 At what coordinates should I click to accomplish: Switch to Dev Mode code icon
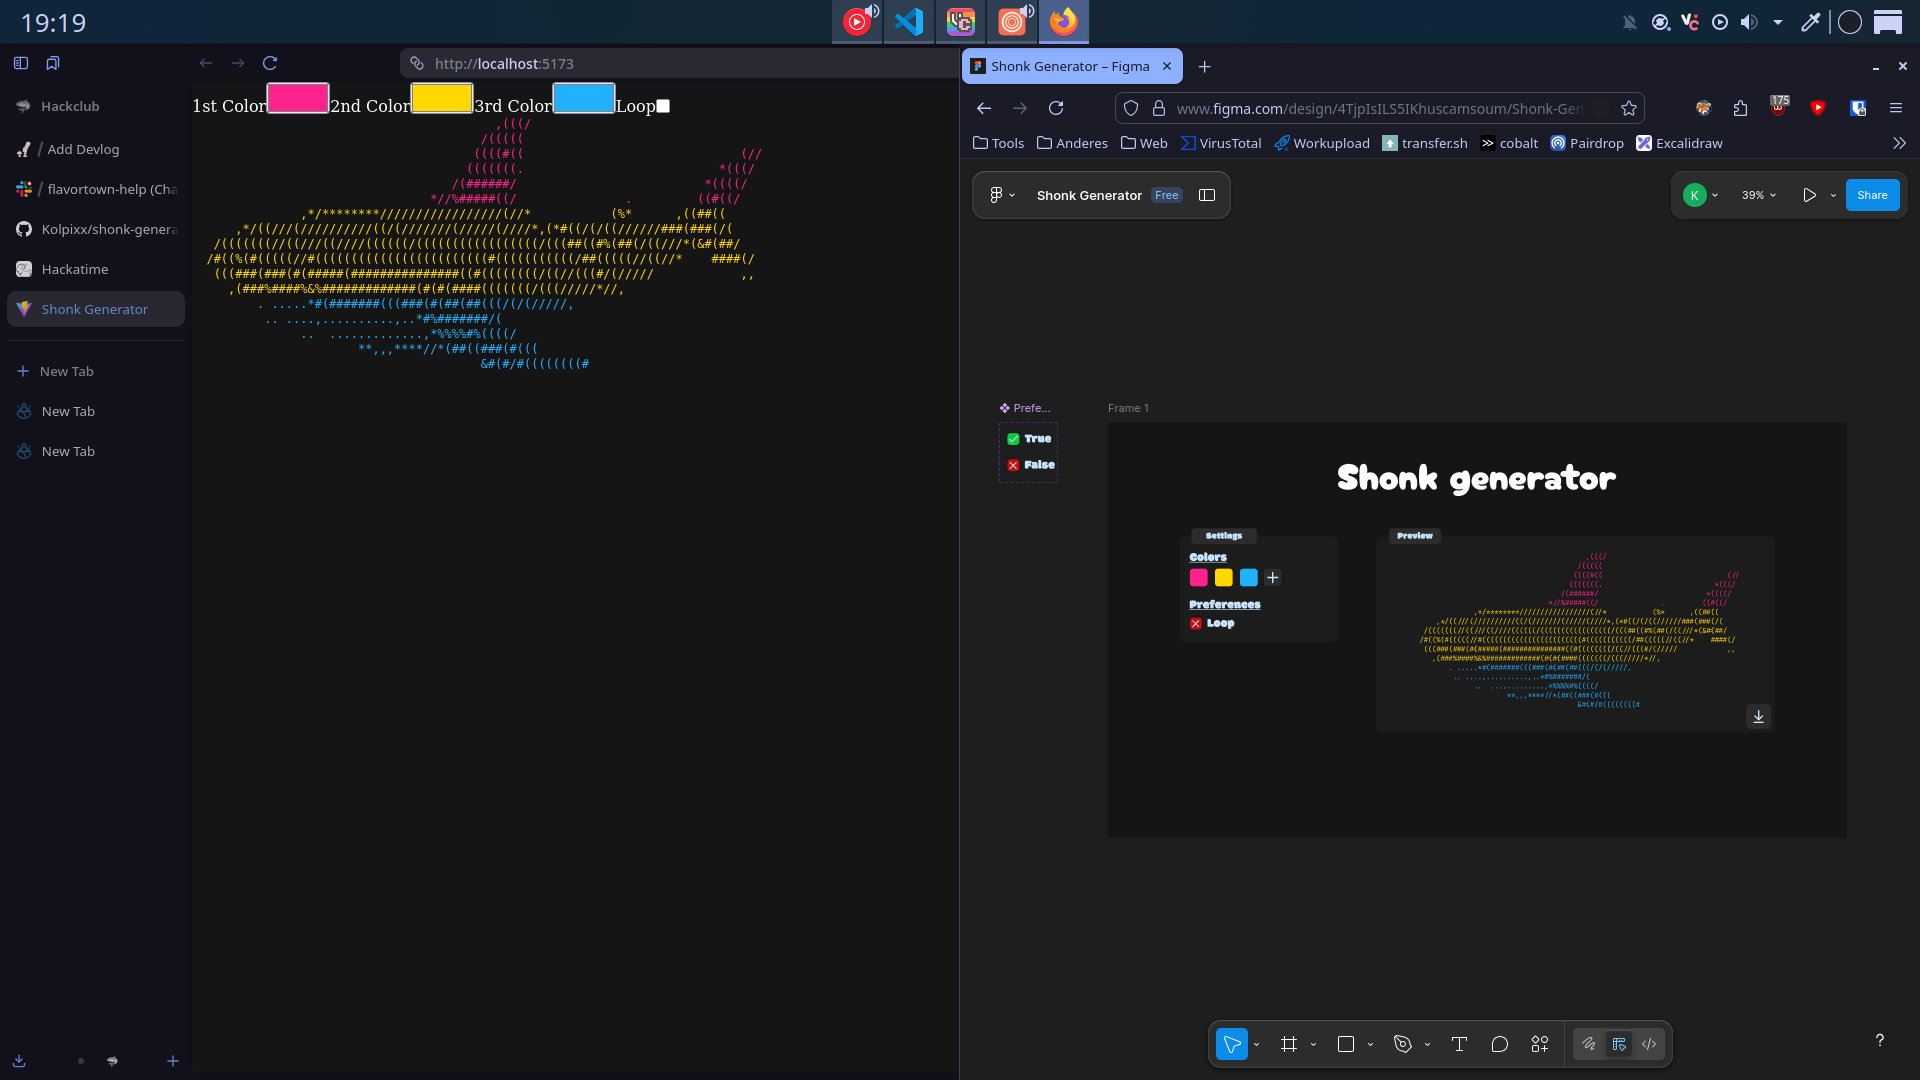coord(1649,1044)
